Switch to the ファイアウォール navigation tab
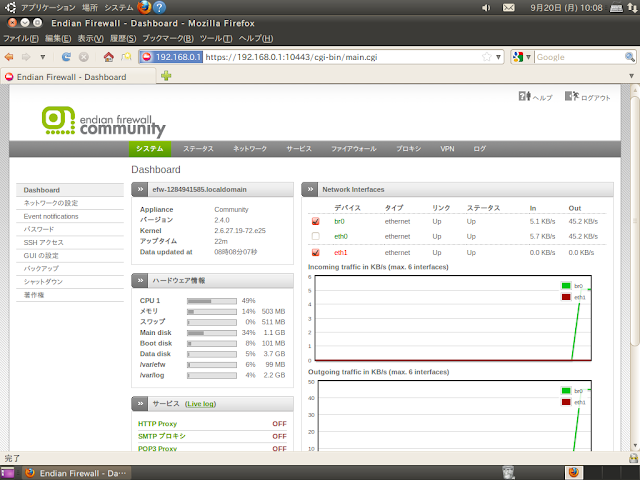 353,149
